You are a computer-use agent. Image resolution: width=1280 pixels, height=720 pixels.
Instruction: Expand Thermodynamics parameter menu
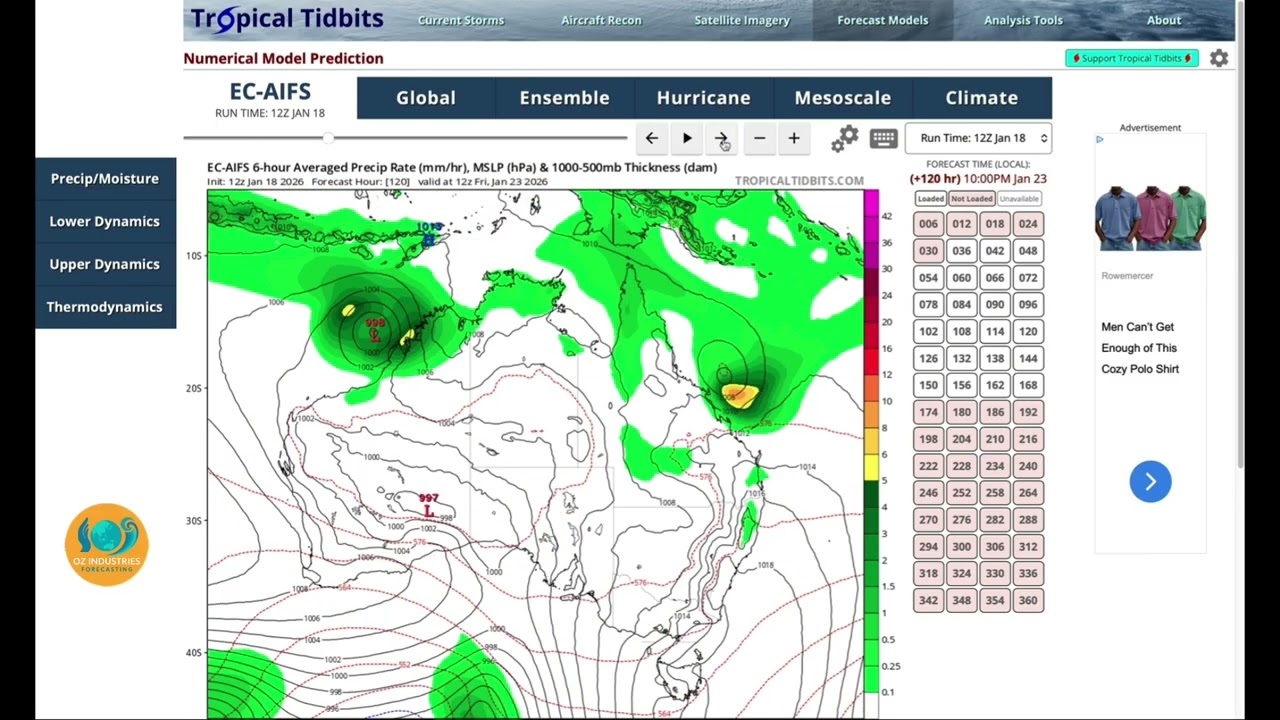[105, 307]
